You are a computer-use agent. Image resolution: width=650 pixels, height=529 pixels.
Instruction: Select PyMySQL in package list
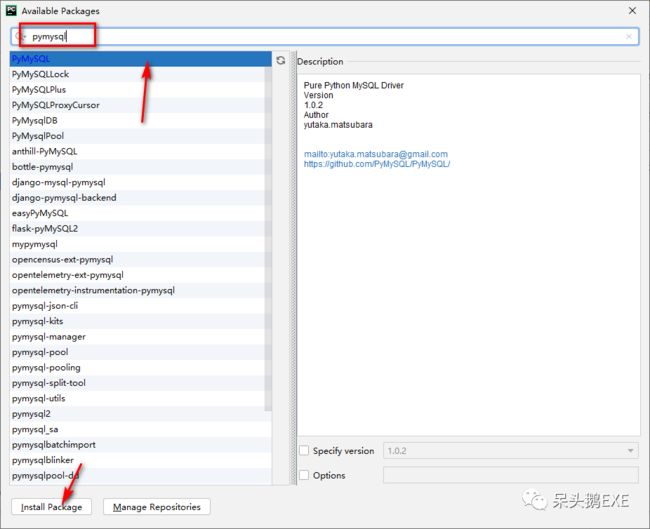141,59
